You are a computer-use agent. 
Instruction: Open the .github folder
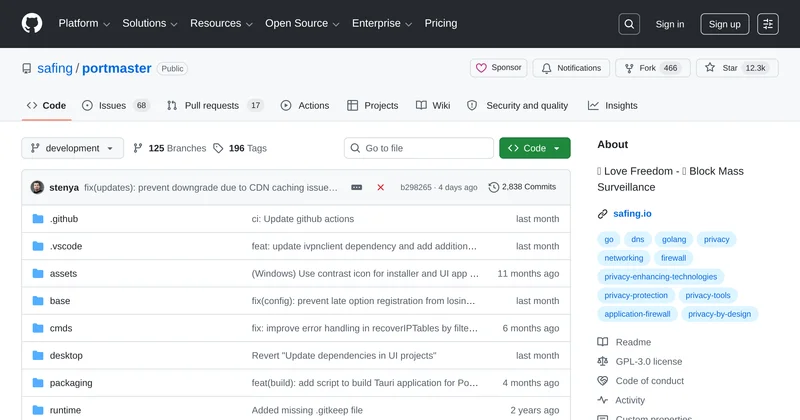(x=64, y=219)
